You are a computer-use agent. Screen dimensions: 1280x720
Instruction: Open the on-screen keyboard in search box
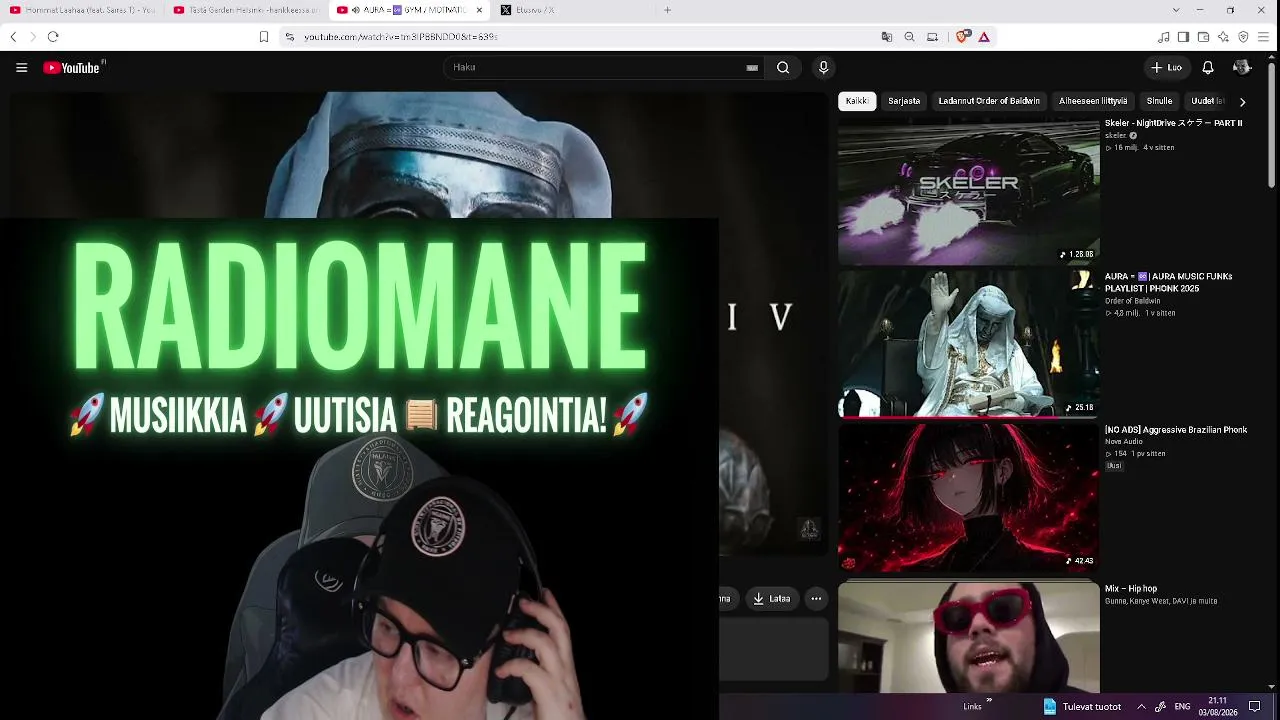[752, 68]
